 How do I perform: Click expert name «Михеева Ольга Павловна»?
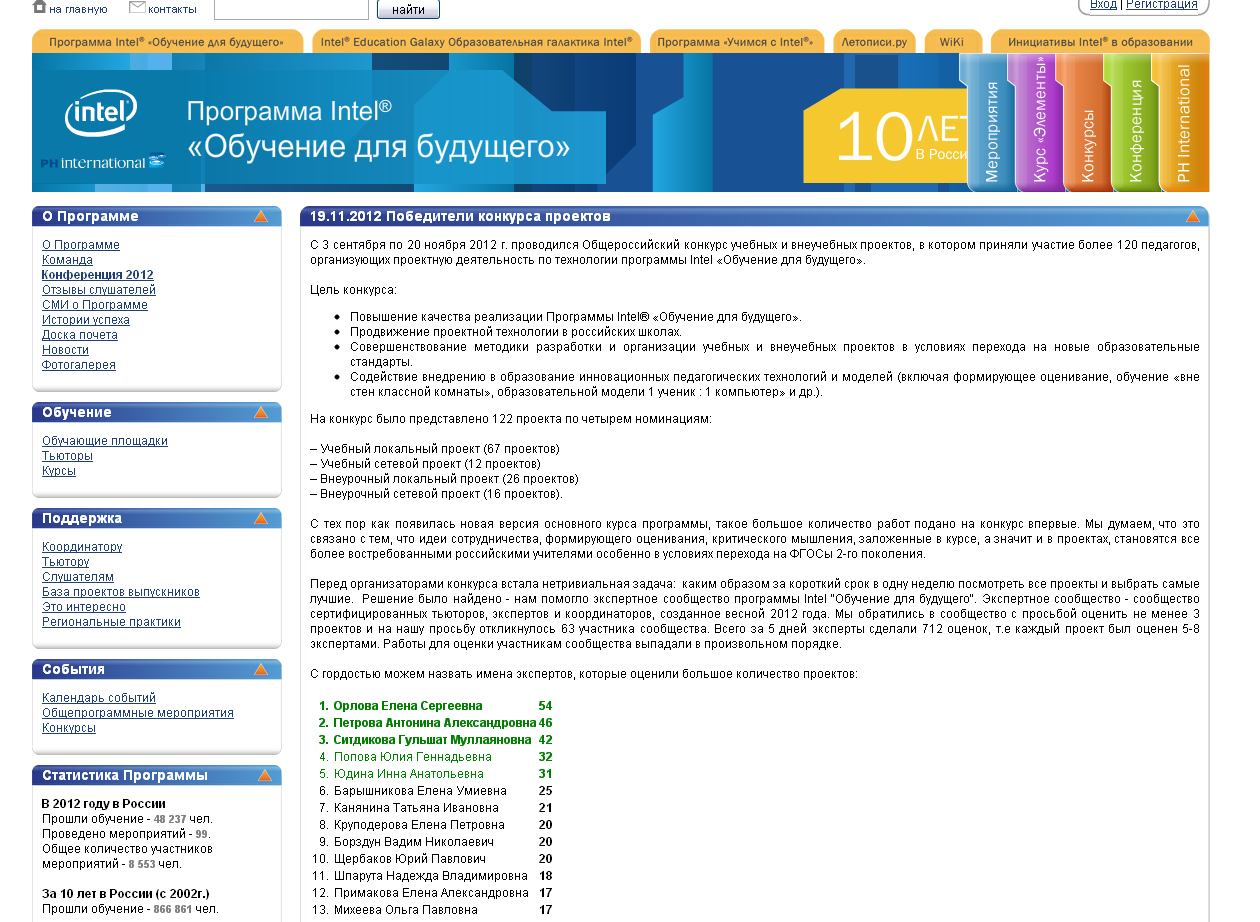405,910
